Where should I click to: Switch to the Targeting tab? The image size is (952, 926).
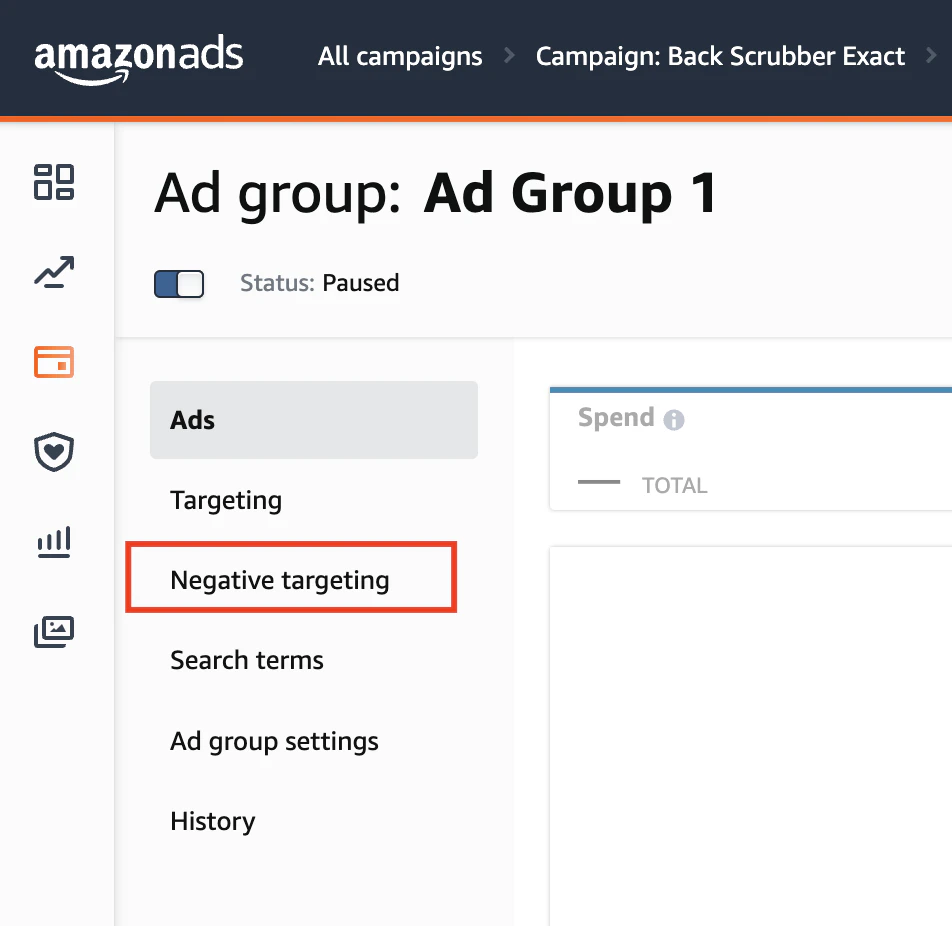point(226,500)
